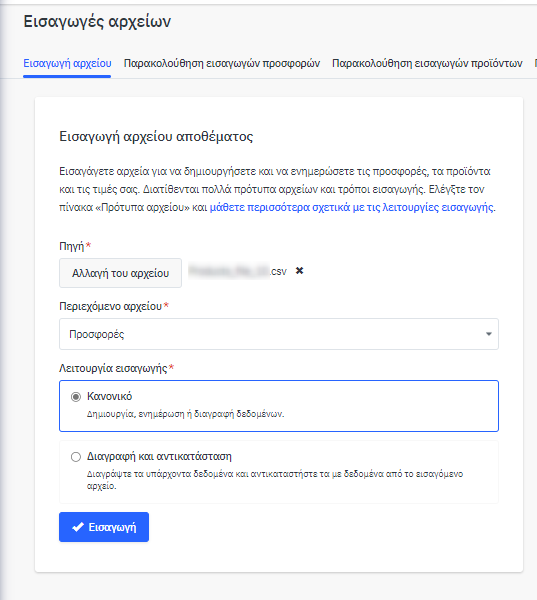The height and width of the screenshot is (600, 537).
Task: Click the Διαγραφή και αντικατάσταση description text
Action: click(x=275, y=480)
